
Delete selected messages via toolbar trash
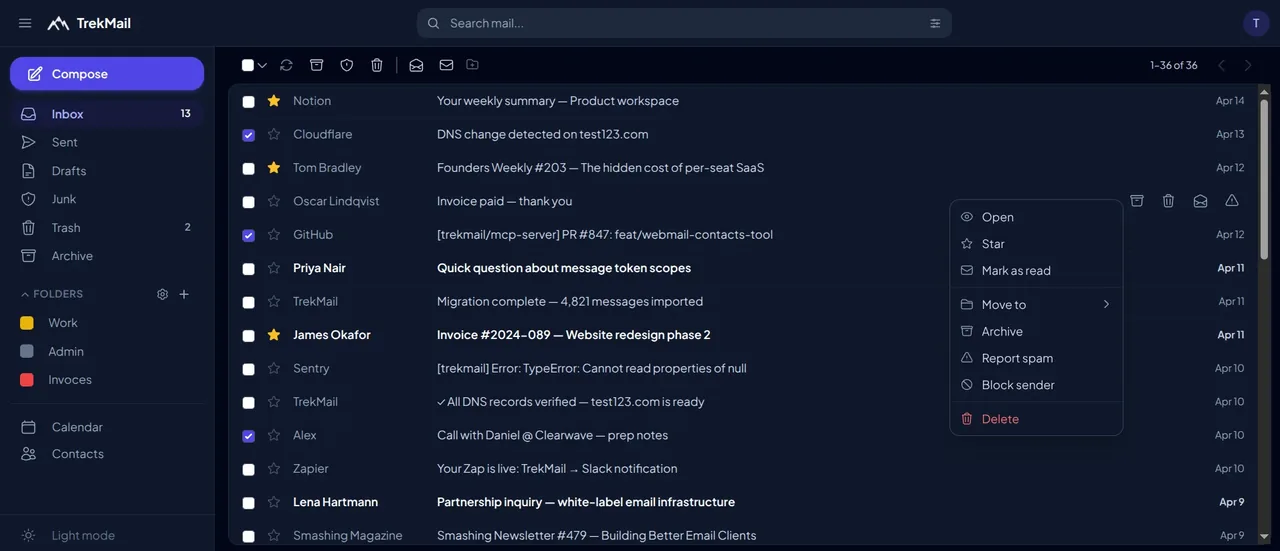coord(377,65)
